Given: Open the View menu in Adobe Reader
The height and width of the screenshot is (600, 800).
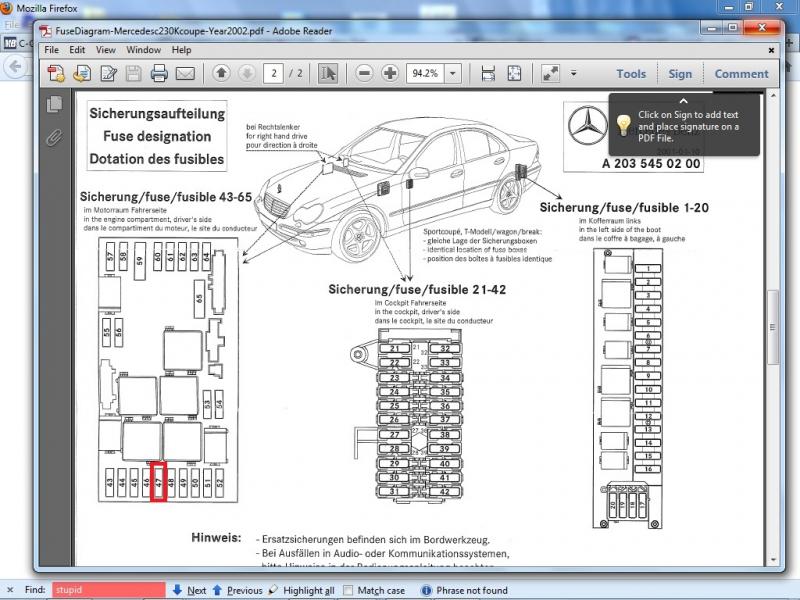Looking at the screenshot, I should (x=106, y=50).
